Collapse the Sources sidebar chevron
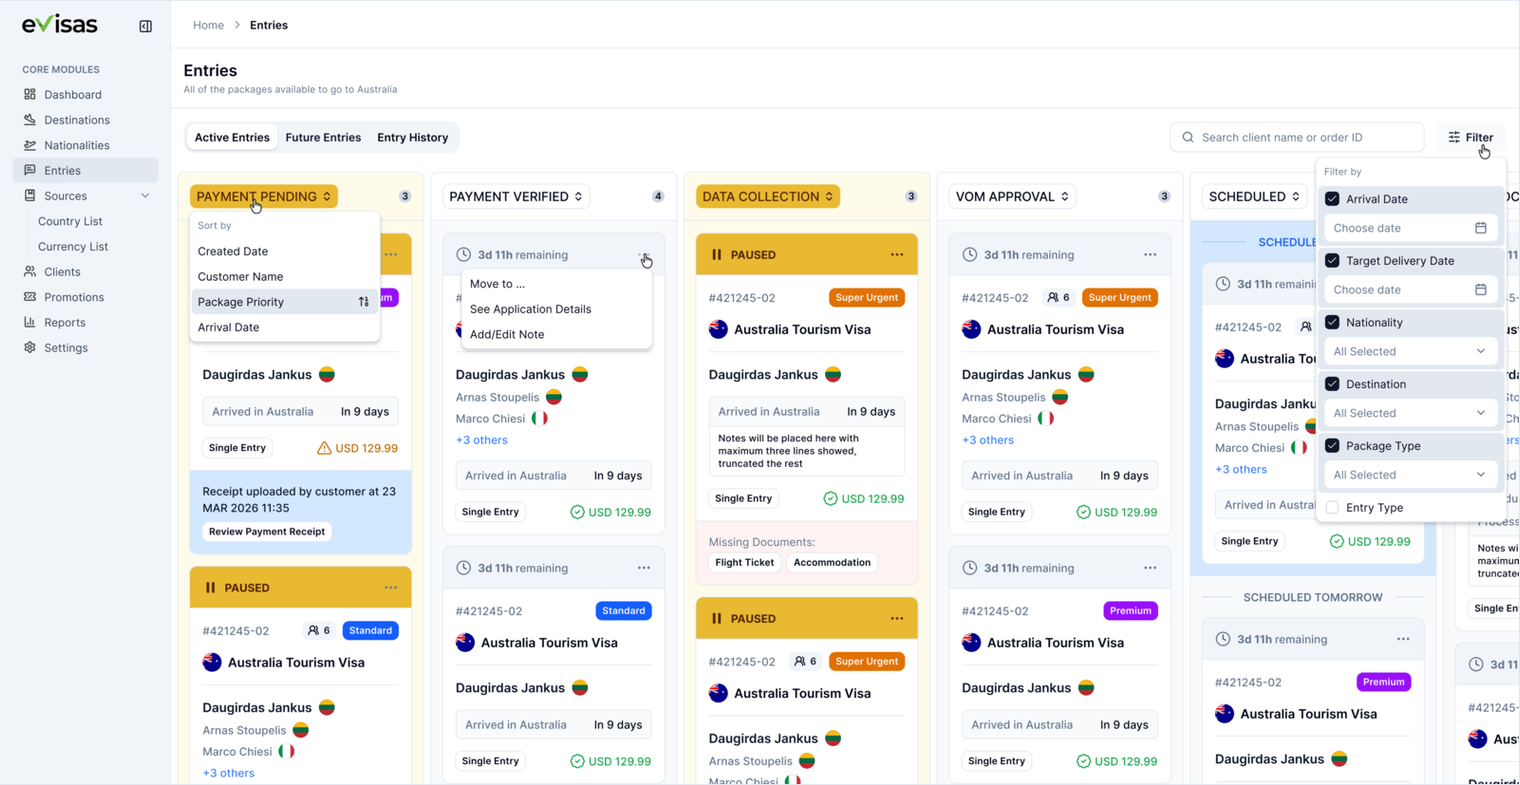Screen dimensions: 1520x785 pos(145,196)
